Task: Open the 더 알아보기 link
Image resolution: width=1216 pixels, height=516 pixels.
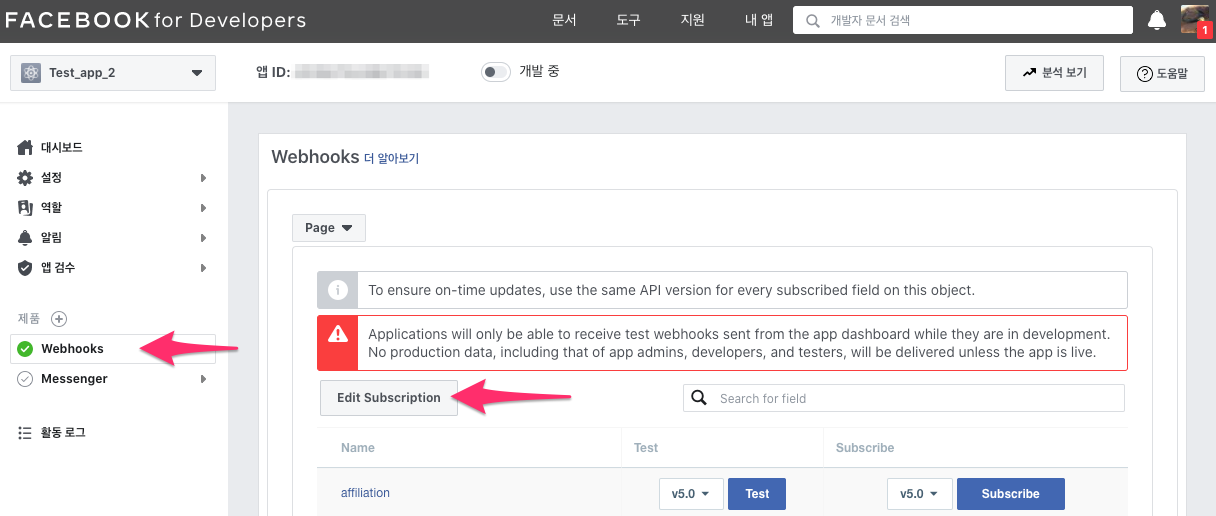Action: (391, 158)
